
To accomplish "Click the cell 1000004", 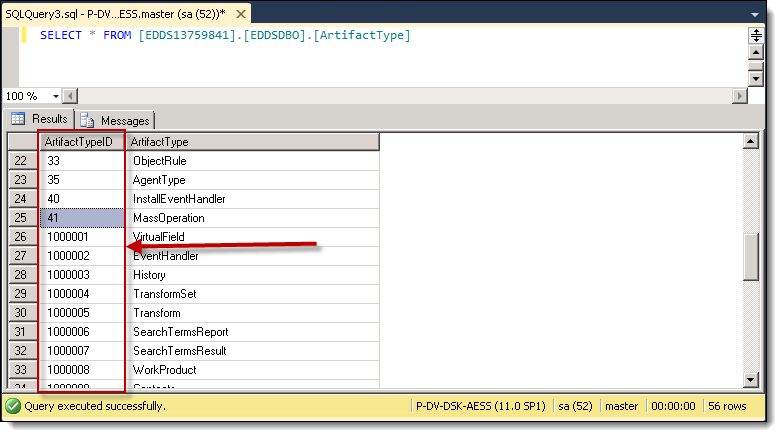I will point(82,293).
